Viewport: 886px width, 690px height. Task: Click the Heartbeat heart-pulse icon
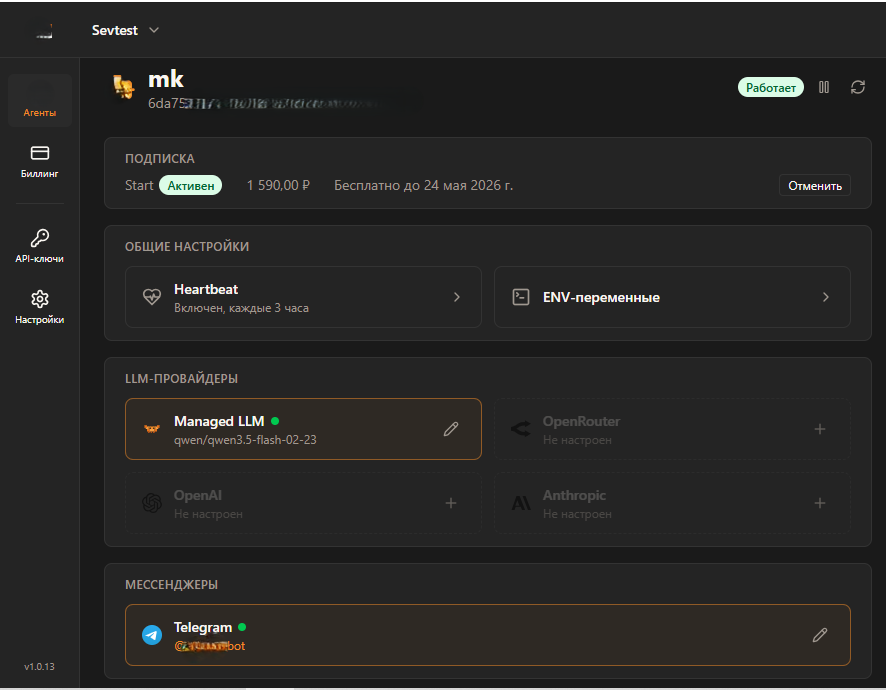pyautogui.click(x=152, y=297)
